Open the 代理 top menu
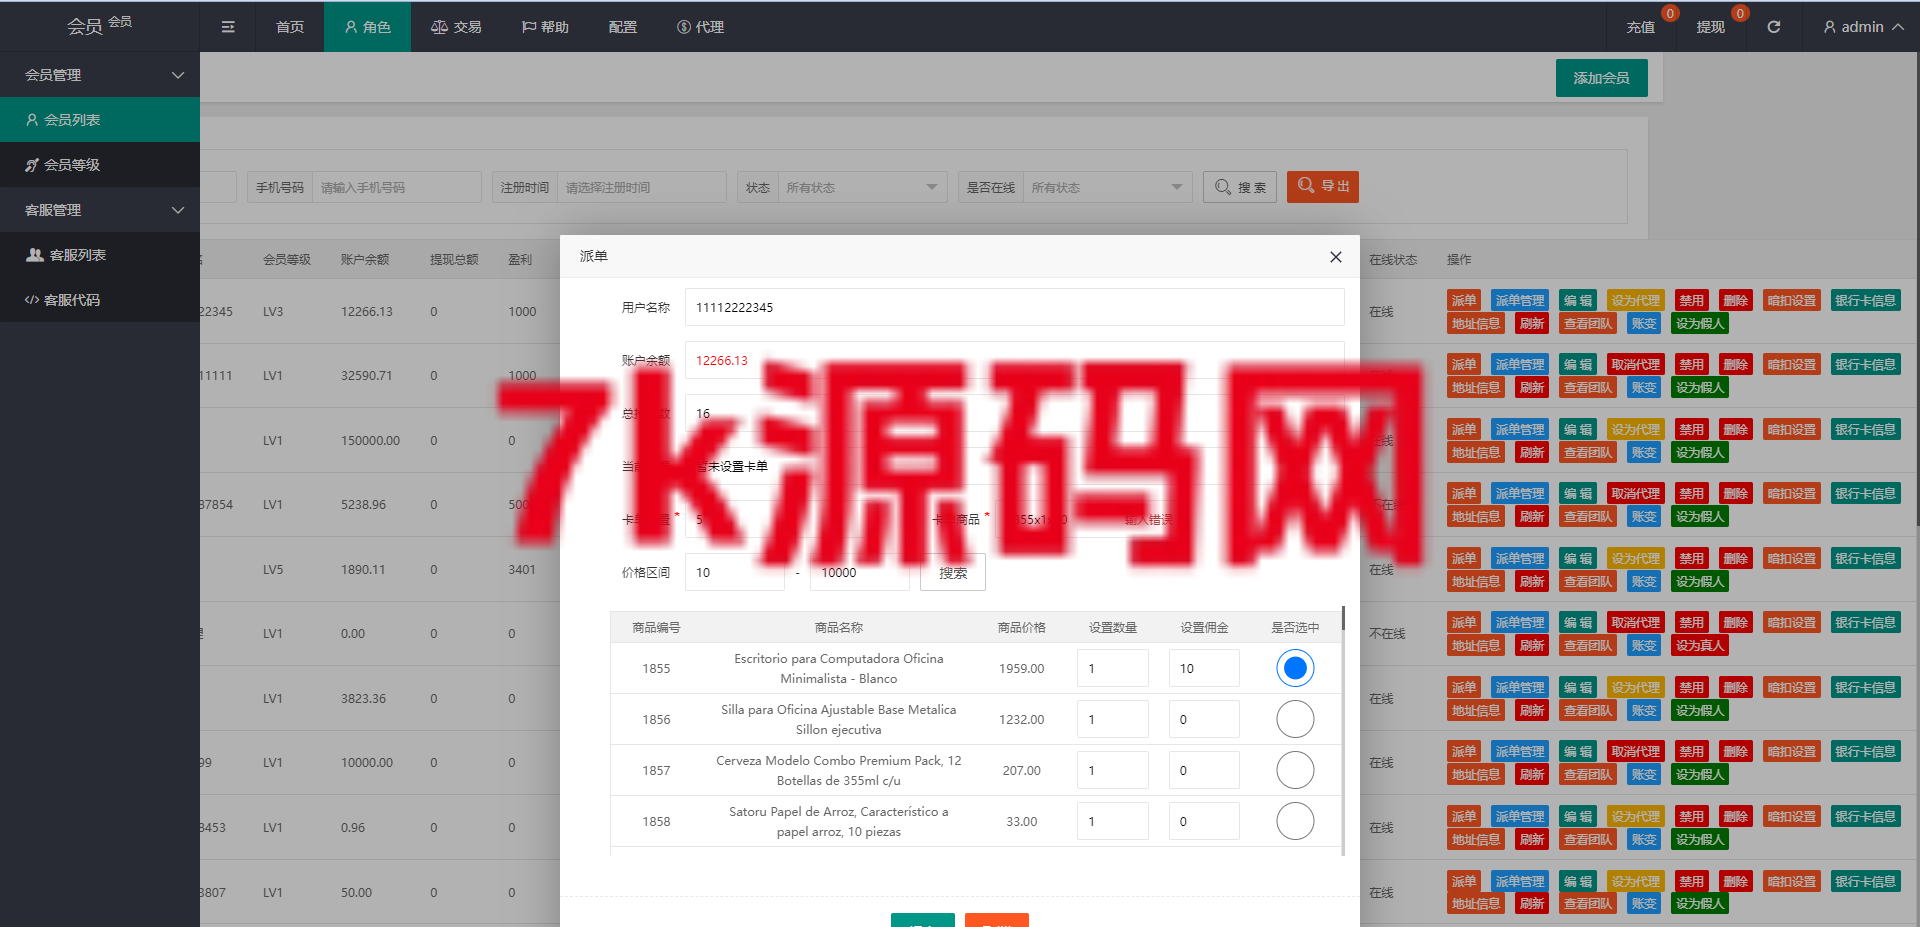Screen dimensions: 1920x927 [700, 27]
